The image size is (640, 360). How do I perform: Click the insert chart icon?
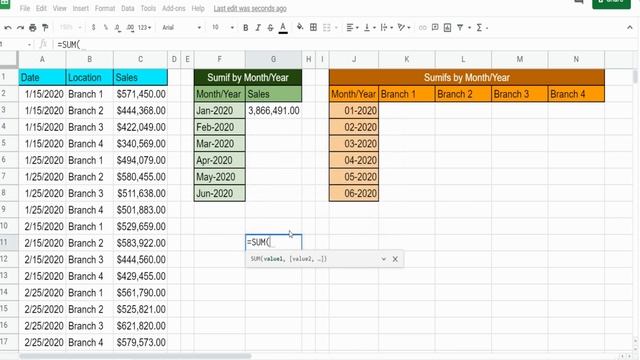coord(447,27)
